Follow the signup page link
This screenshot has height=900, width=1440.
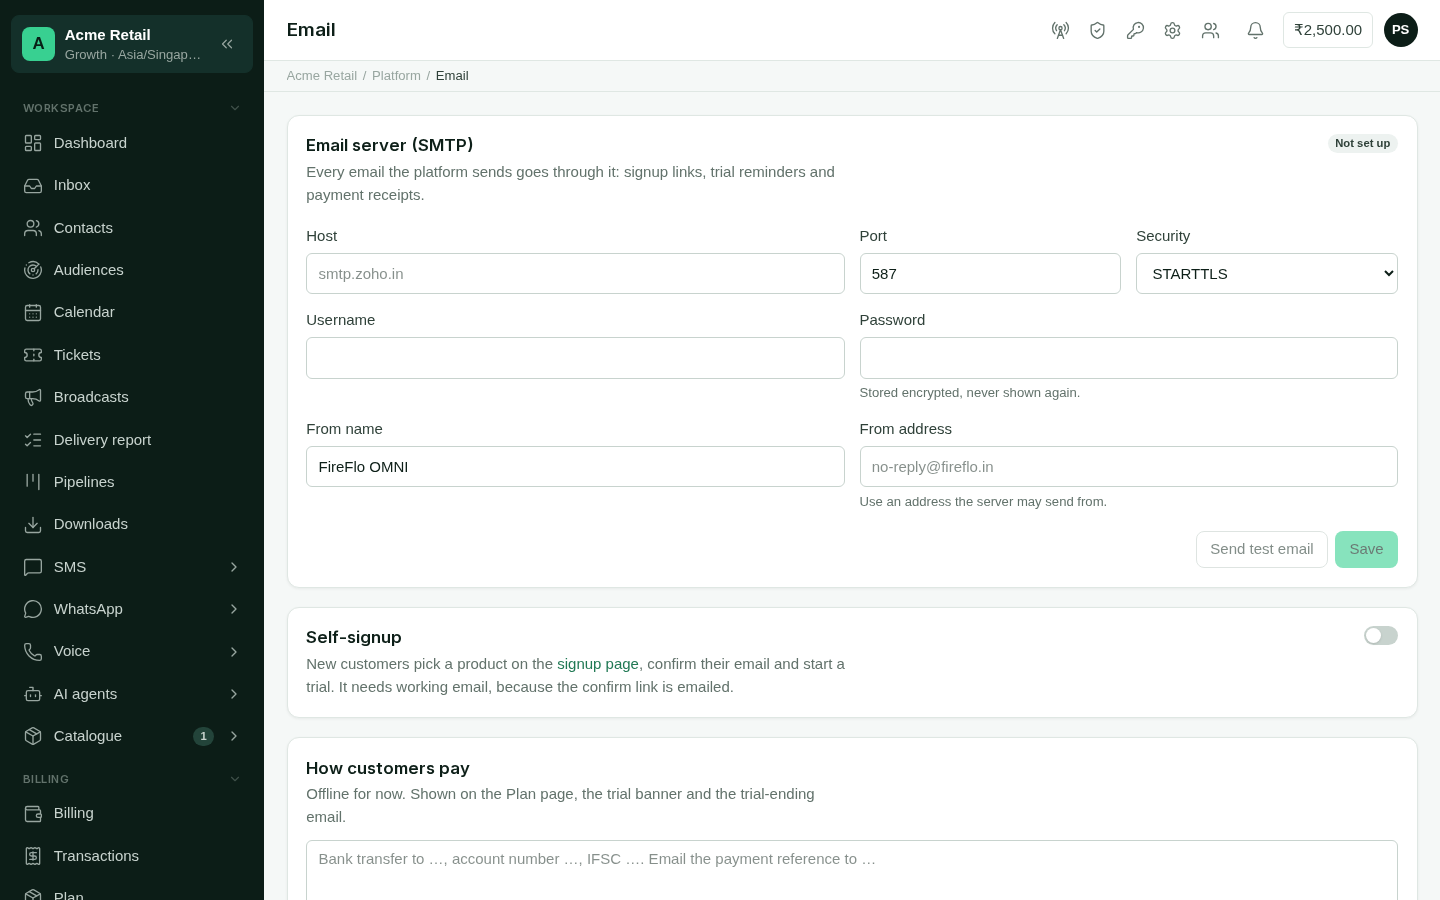point(598,664)
